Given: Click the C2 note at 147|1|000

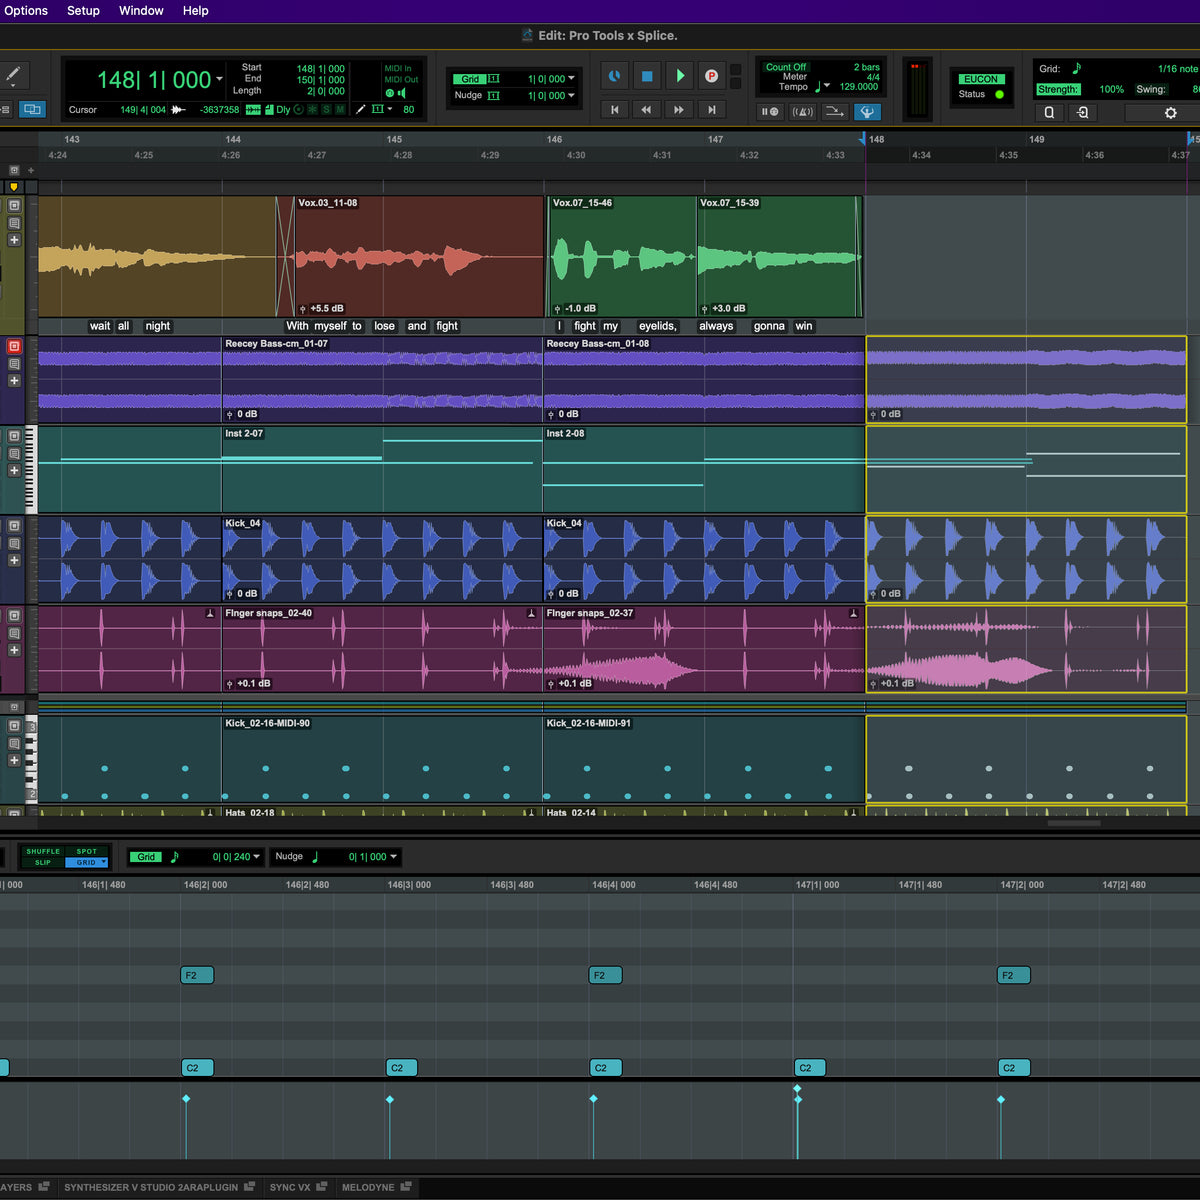Looking at the screenshot, I should (x=810, y=1068).
